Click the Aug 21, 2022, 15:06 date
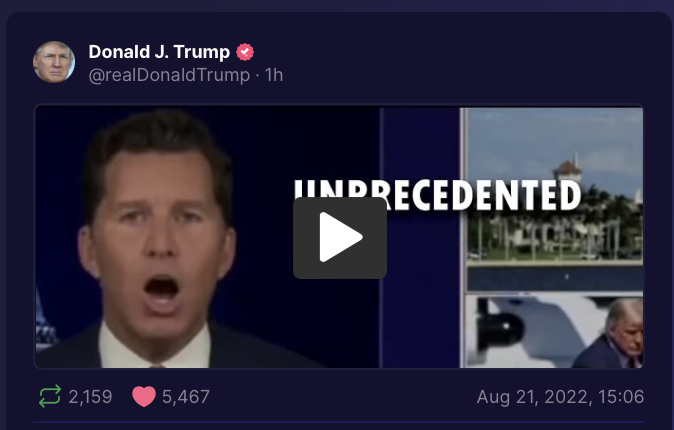Image resolution: width=674 pixels, height=430 pixels. click(560, 396)
